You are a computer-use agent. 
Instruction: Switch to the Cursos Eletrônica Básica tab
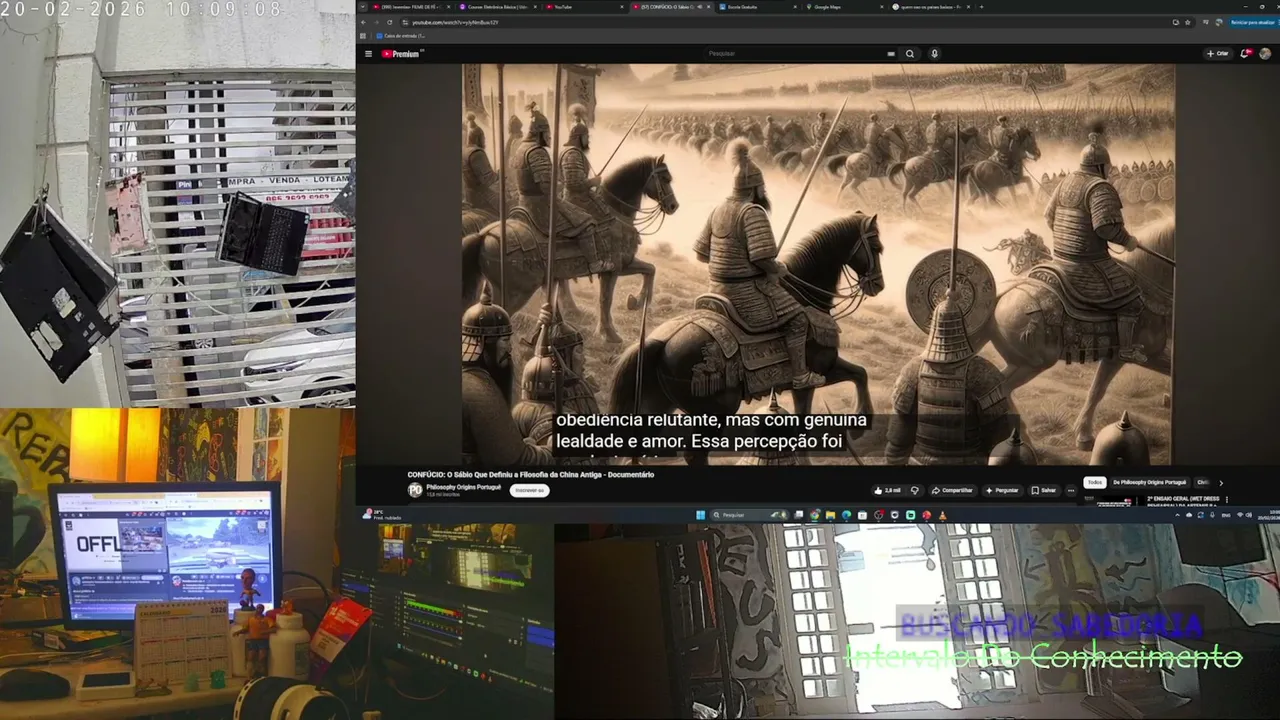pyautogui.click(x=496, y=7)
